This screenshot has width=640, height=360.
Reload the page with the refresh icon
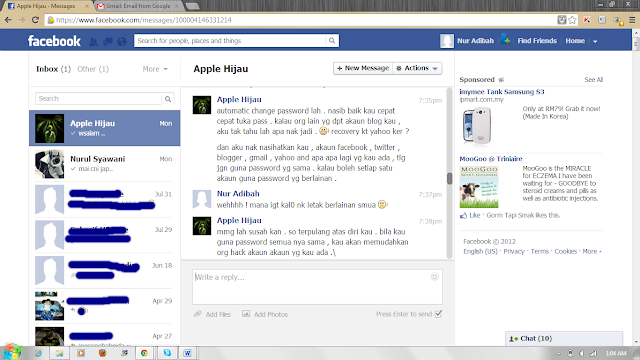(x=36, y=20)
